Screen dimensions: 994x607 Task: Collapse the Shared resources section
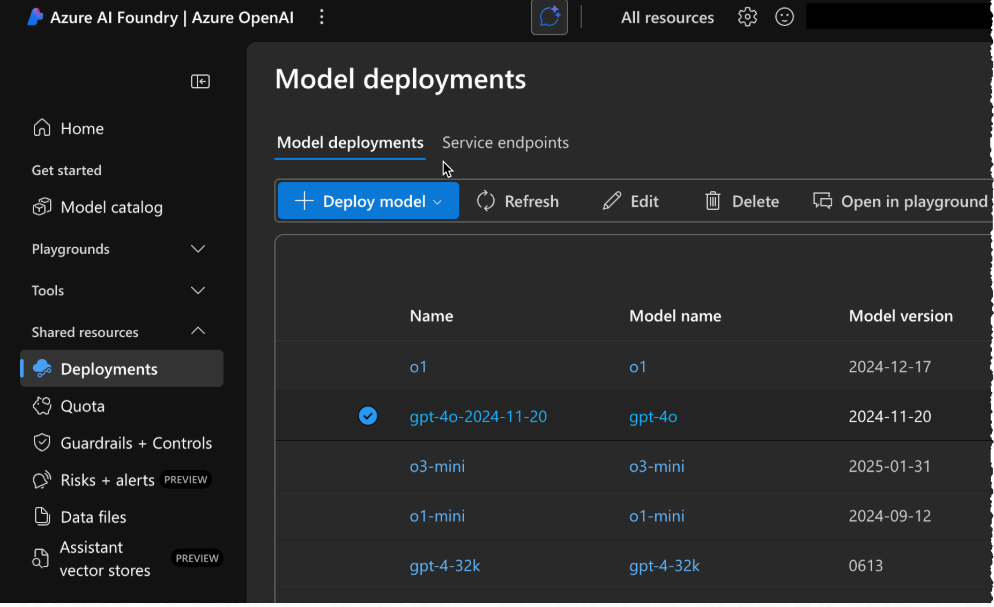198,332
